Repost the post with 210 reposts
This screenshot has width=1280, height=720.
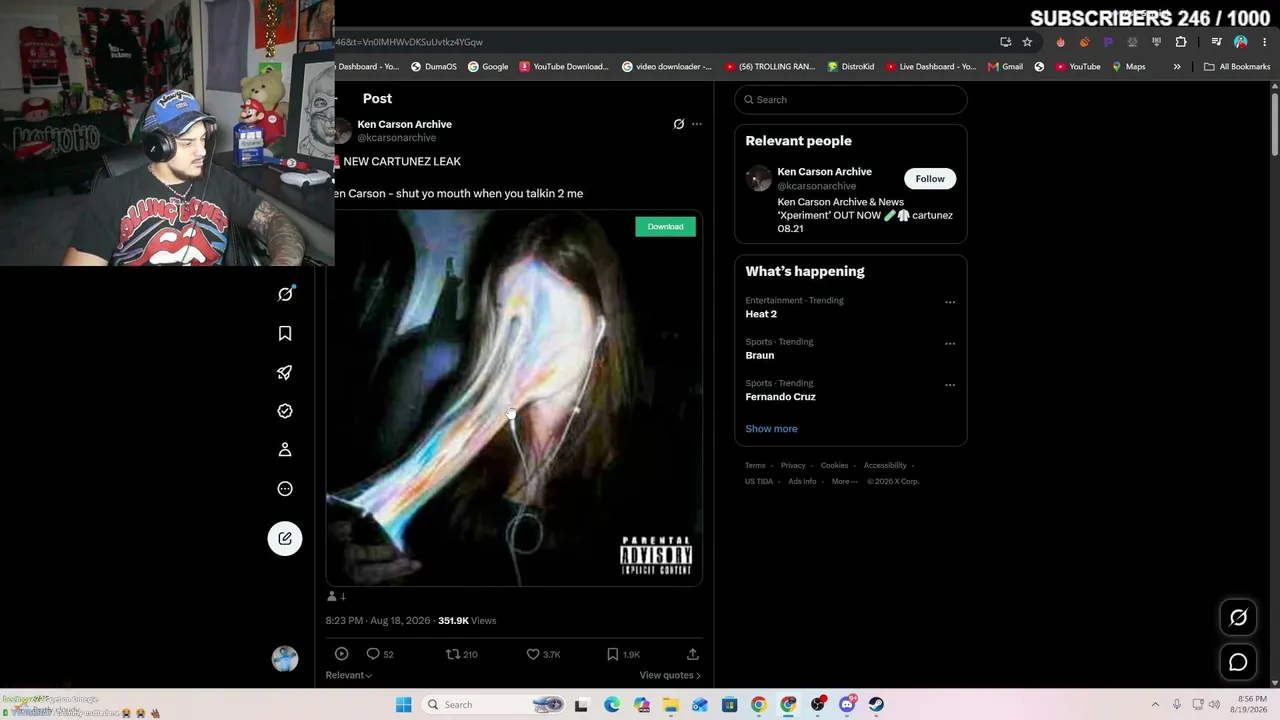point(462,654)
